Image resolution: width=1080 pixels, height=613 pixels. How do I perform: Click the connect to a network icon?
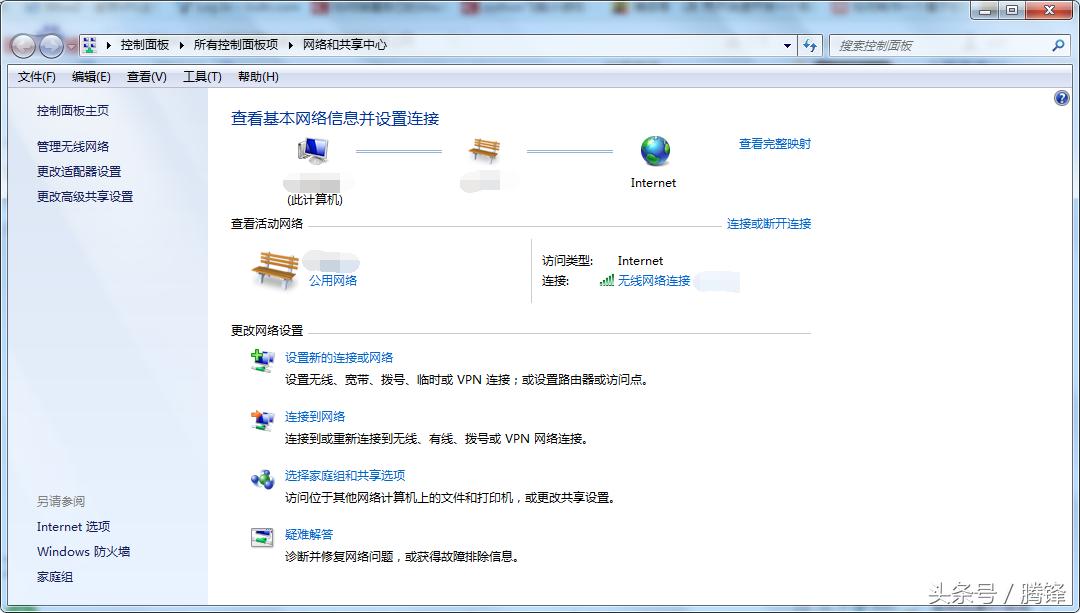point(262,422)
